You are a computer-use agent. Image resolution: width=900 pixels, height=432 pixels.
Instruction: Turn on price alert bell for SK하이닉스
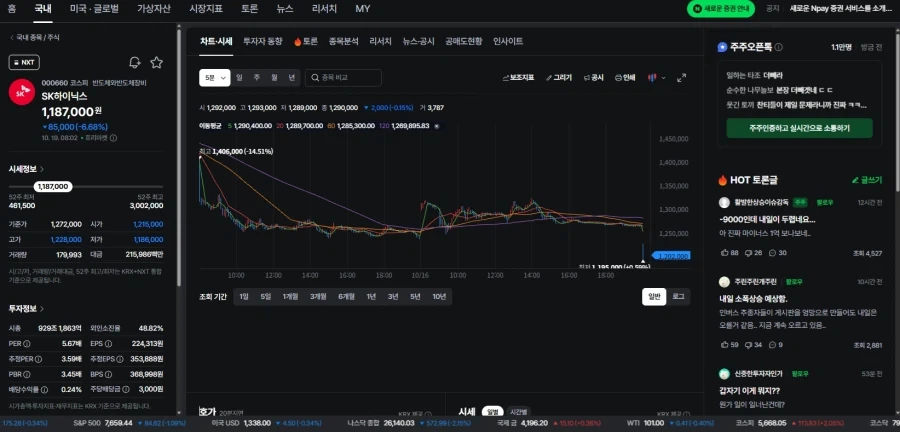(x=135, y=63)
